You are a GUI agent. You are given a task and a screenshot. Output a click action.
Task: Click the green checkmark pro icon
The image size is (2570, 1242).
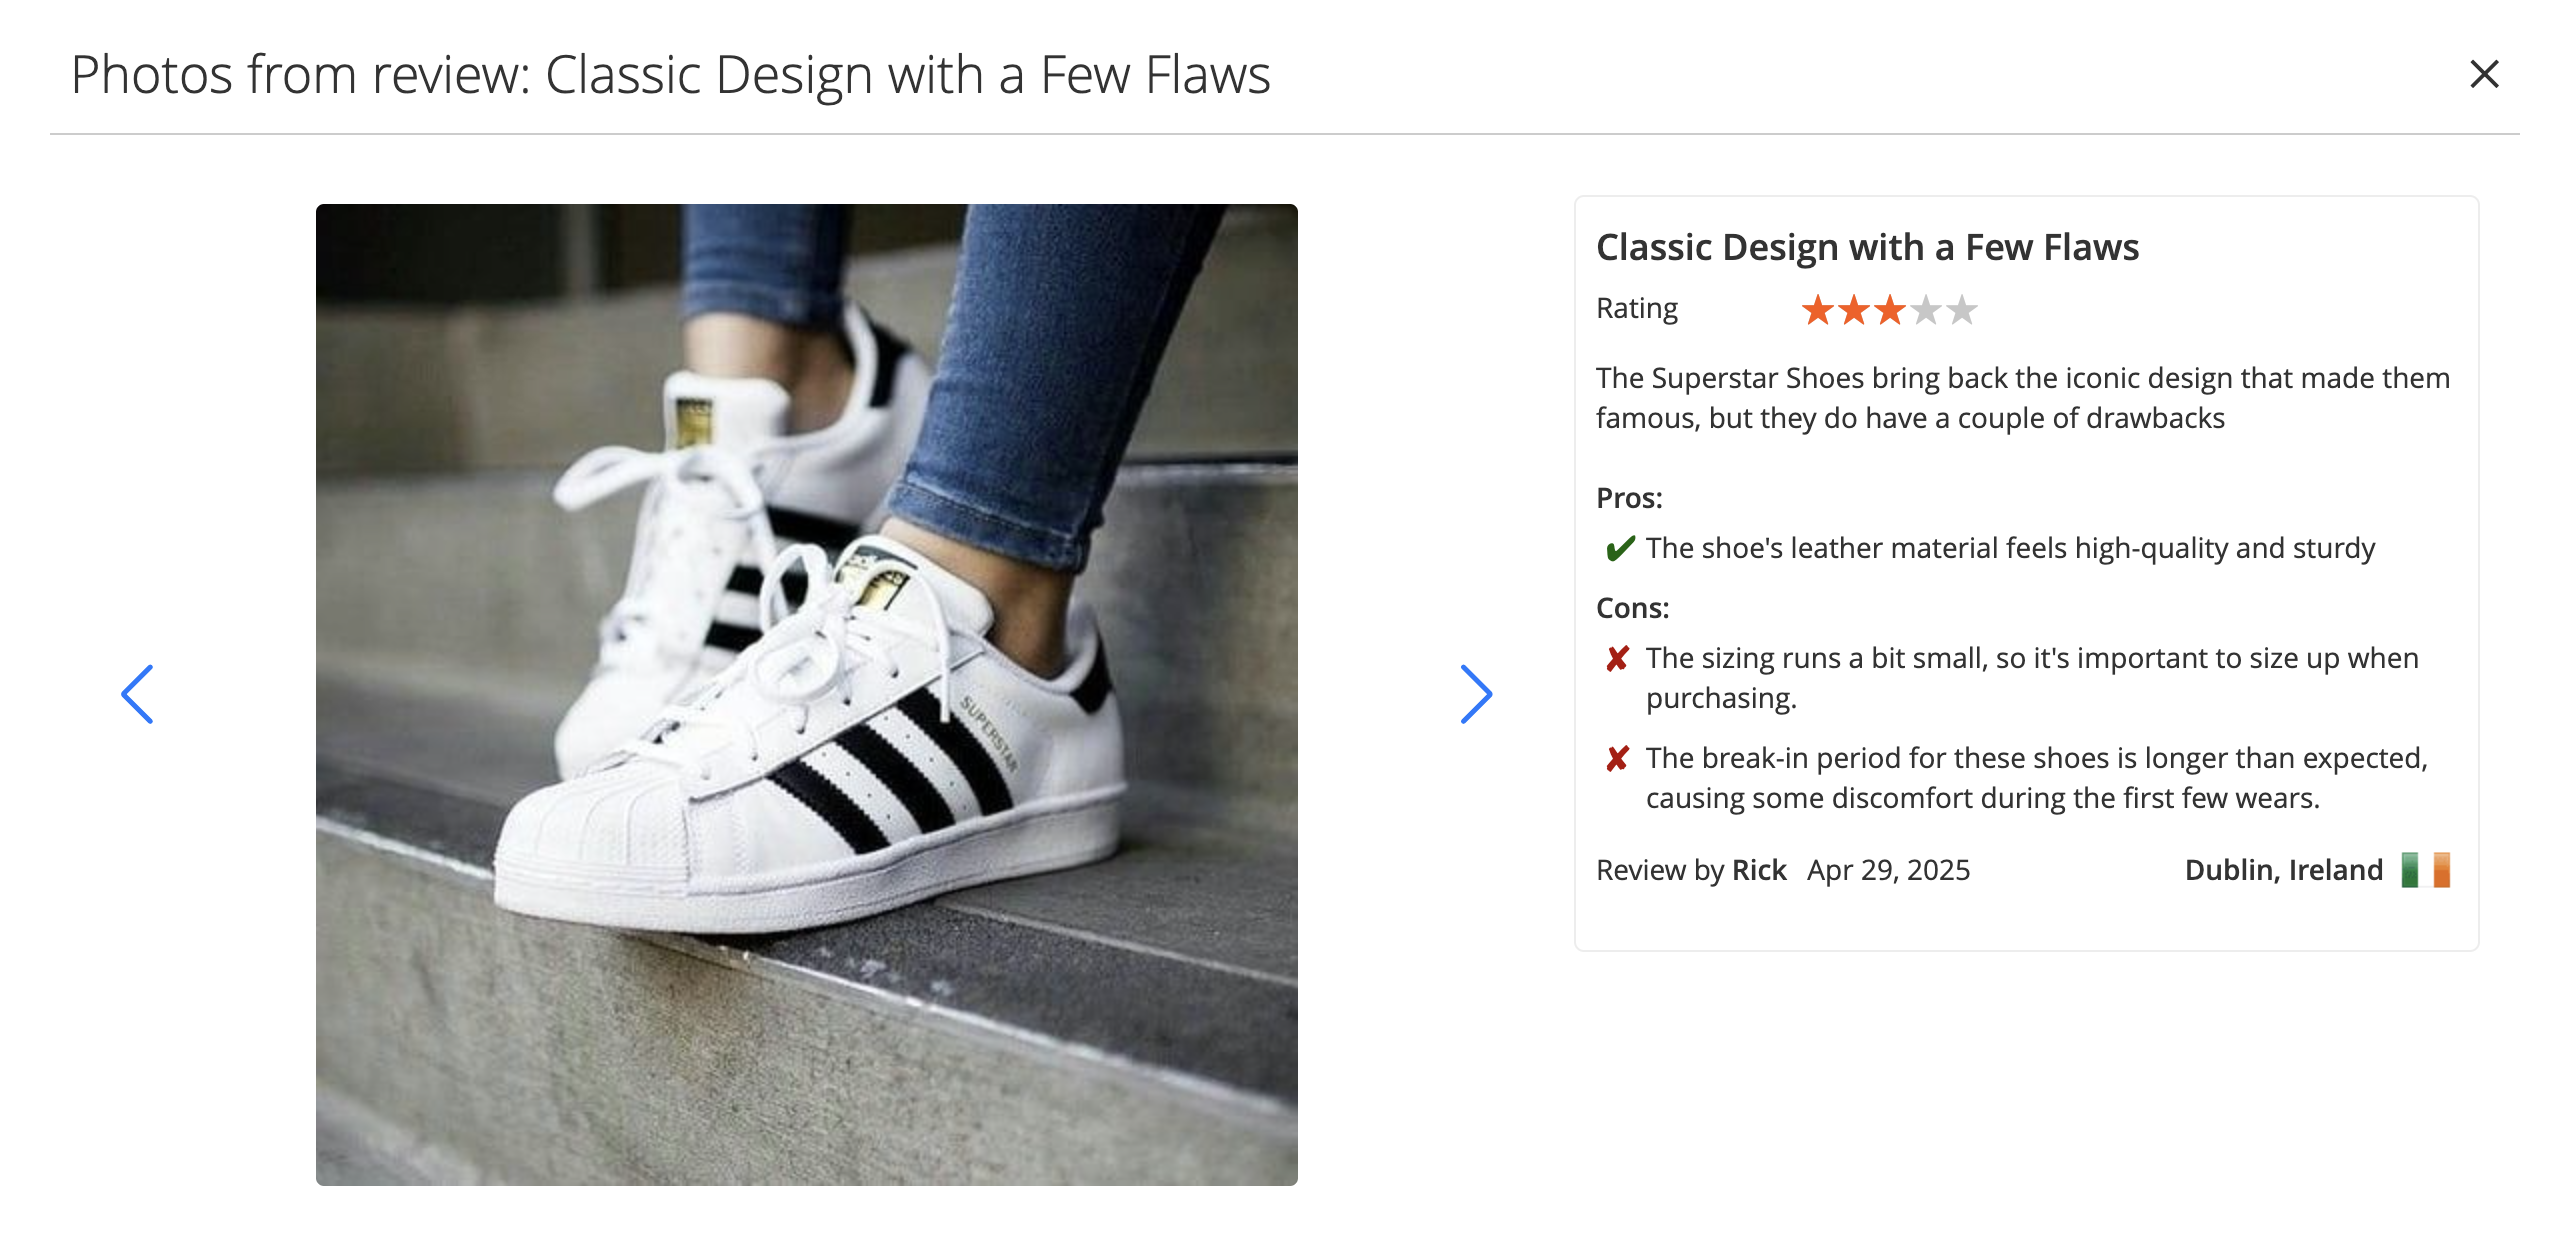click(1619, 548)
